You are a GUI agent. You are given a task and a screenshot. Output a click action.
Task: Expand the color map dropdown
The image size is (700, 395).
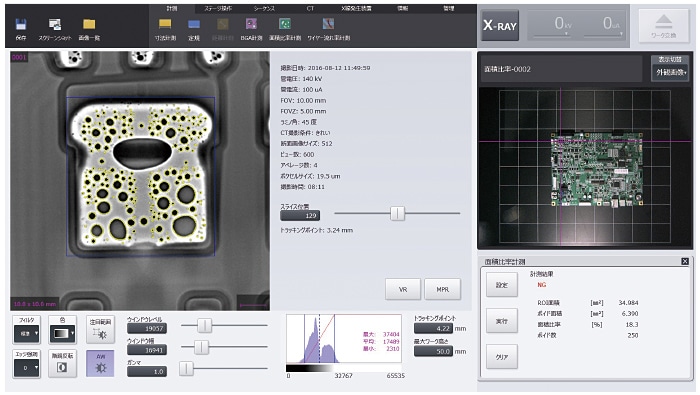[x=62, y=333]
